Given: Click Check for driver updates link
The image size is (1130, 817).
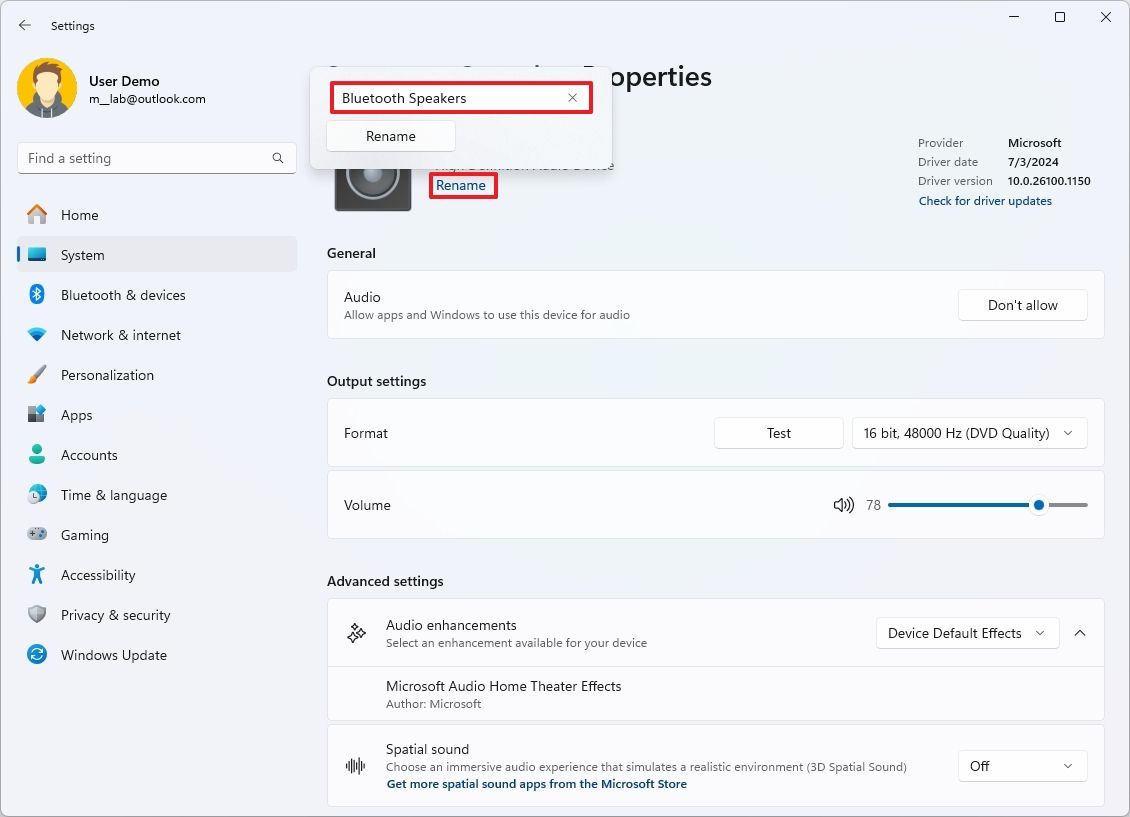Looking at the screenshot, I should (x=985, y=201).
